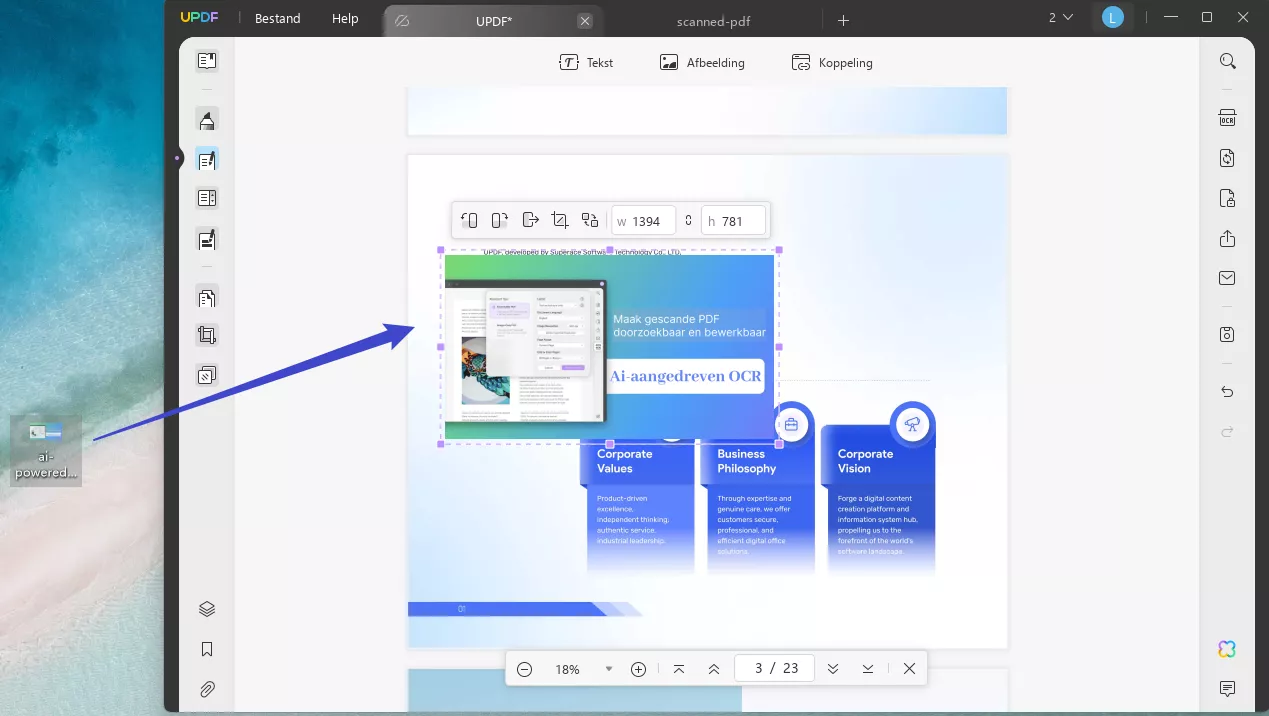Expand the open windows count dropdown showing 2
Viewport: 1269px width, 716px height.
(1061, 17)
